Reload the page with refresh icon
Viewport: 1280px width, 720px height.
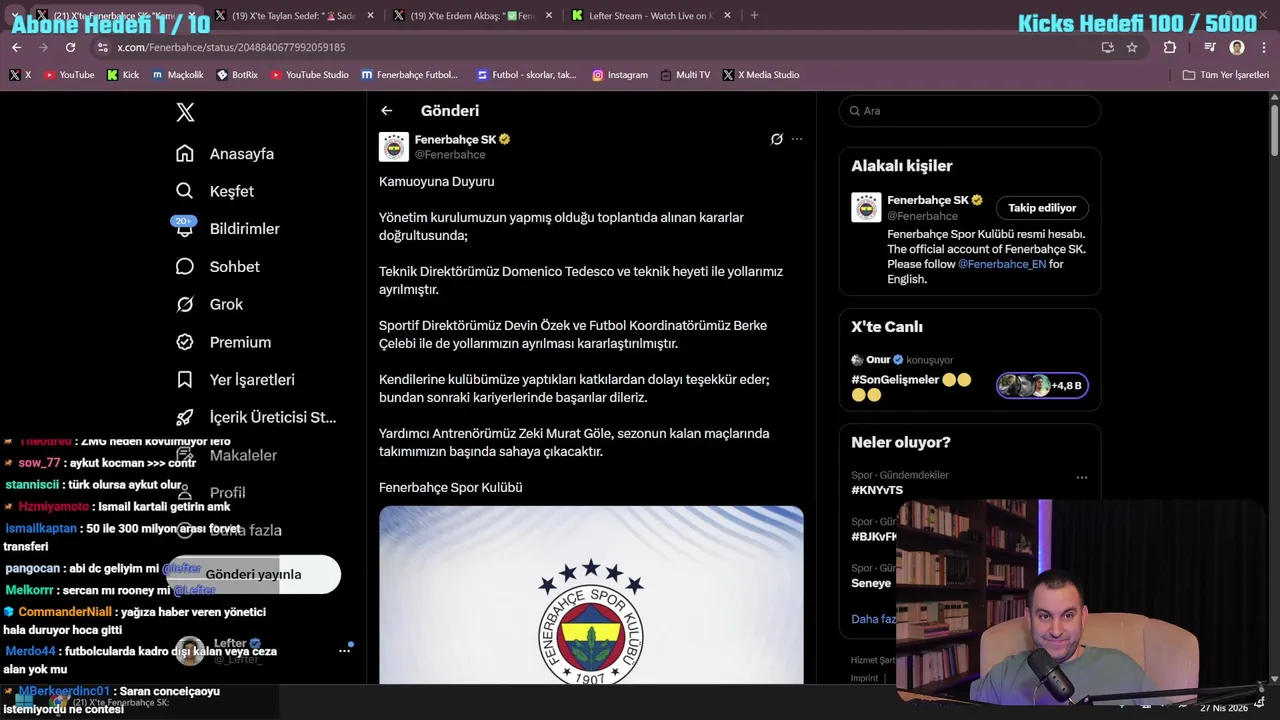coord(70,47)
